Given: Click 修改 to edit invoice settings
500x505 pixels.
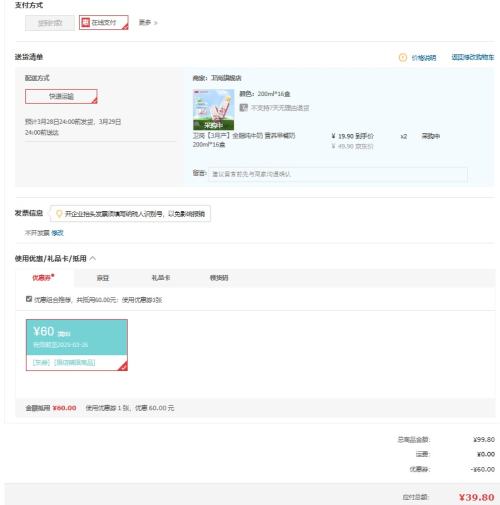Looking at the screenshot, I should [x=57, y=233].
